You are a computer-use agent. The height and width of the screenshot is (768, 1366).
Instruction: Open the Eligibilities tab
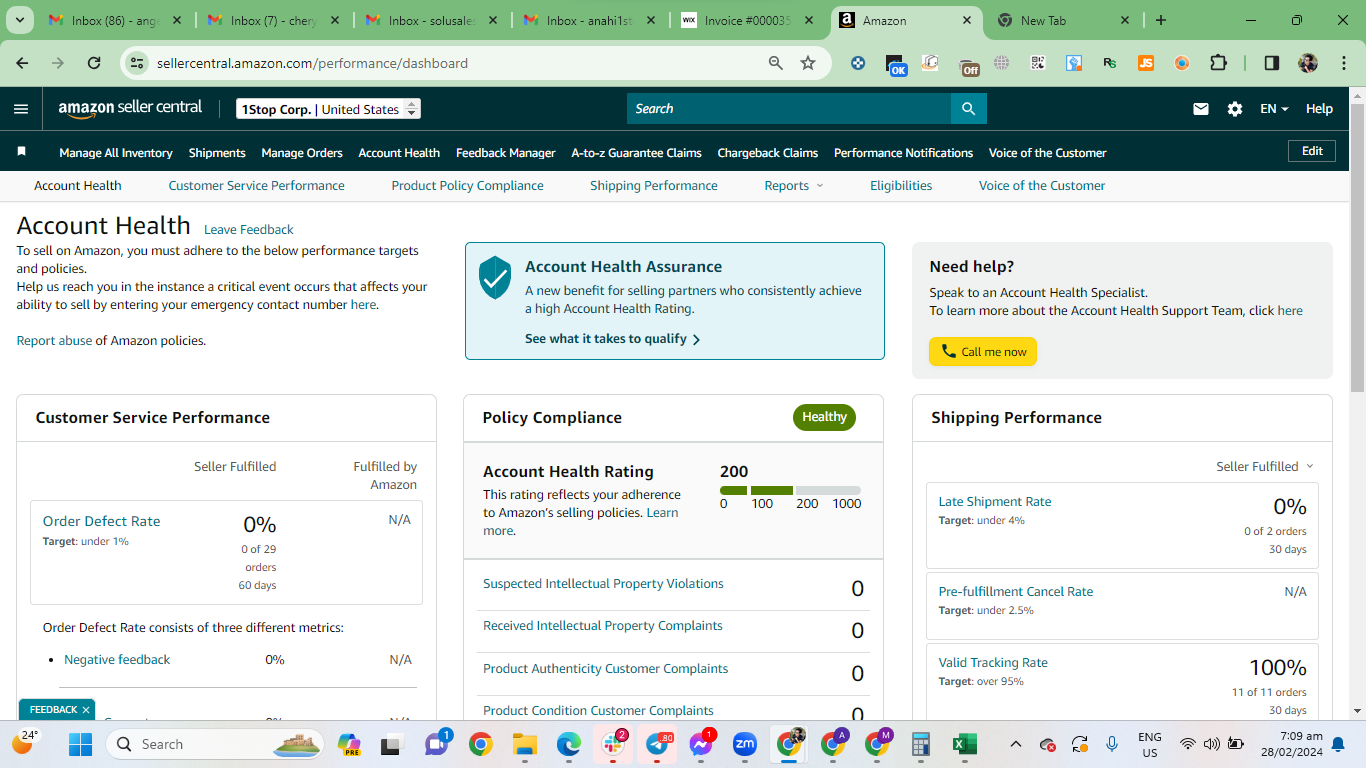(901, 185)
